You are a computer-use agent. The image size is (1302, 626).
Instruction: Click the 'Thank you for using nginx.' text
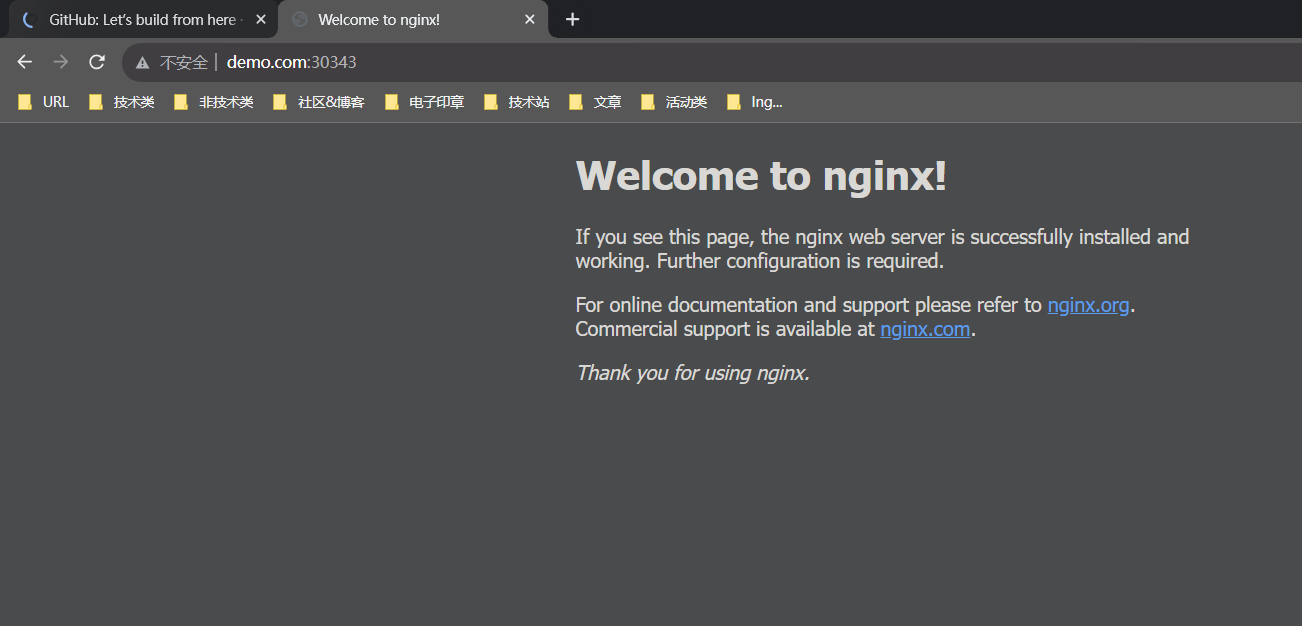692,373
